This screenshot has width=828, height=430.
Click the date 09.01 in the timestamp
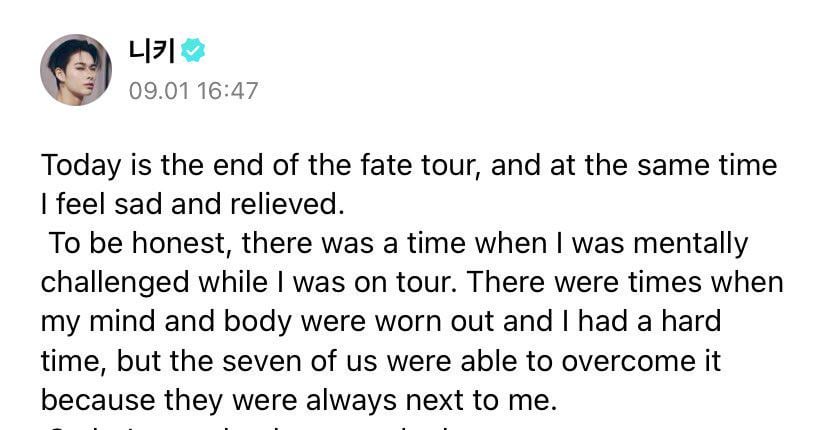[158, 91]
